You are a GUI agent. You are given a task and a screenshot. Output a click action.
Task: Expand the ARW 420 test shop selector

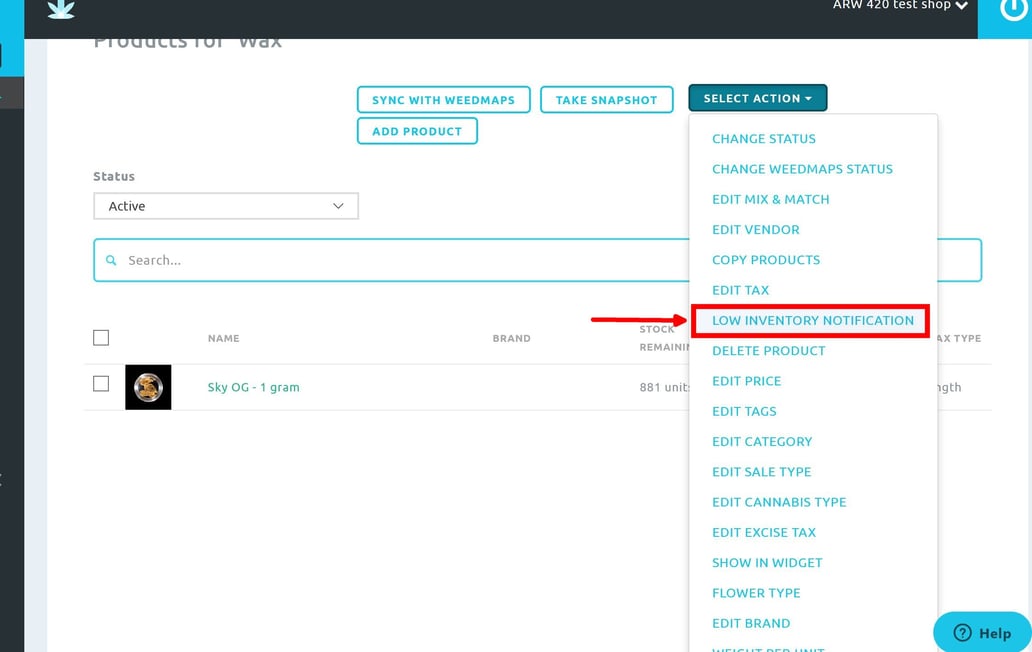[900, 6]
